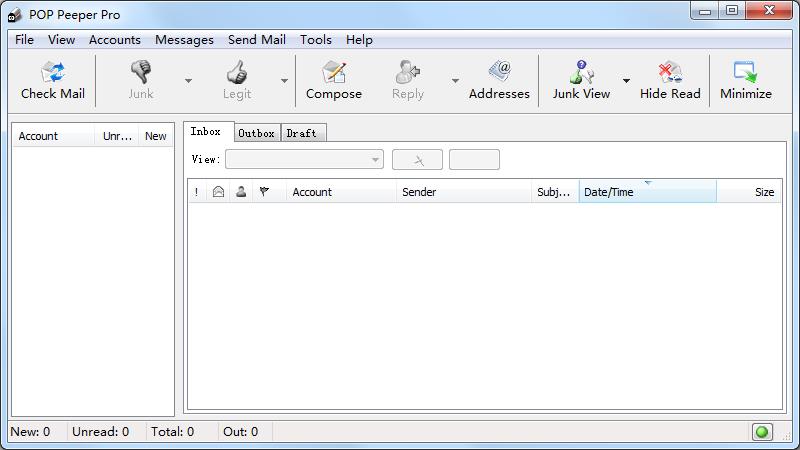
Task: Toggle Hide Read messages
Action: point(670,81)
